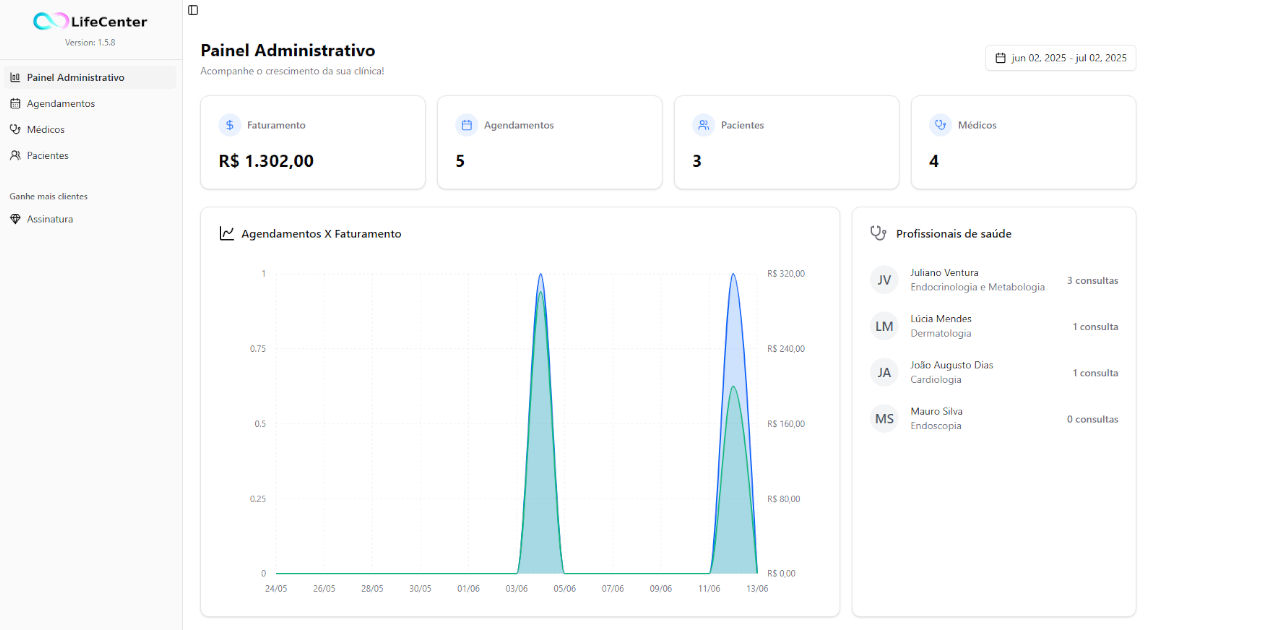The width and height of the screenshot is (1280, 630).
Task: Click the 03/06 x-axis date label
Action: (517, 589)
